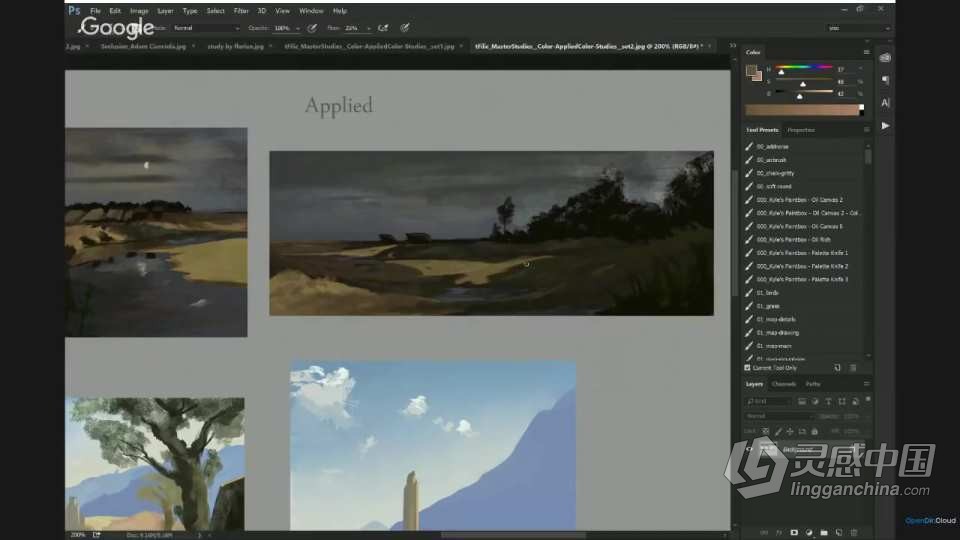The width and height of the screenshot is (960, 540).
Task: Click the background color swatch
Action: [758, 77]
